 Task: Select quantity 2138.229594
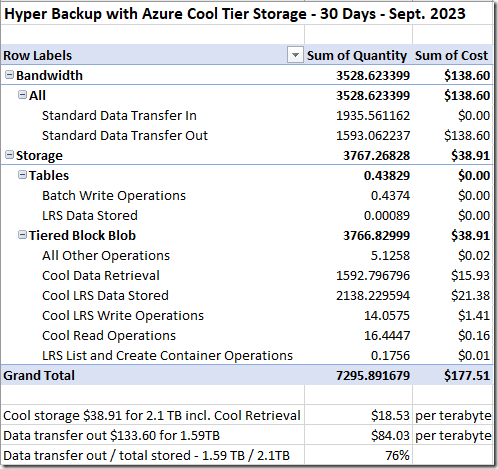[x=373, y=296]
